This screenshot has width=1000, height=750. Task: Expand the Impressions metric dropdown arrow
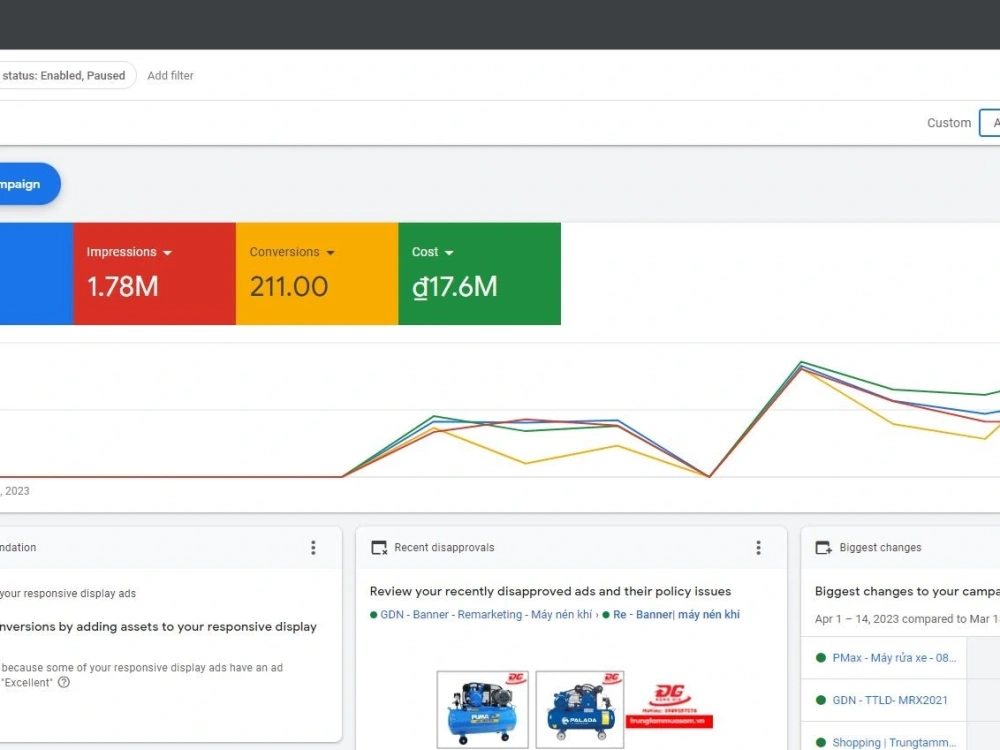pyautogui.click(x=167, y=253)
